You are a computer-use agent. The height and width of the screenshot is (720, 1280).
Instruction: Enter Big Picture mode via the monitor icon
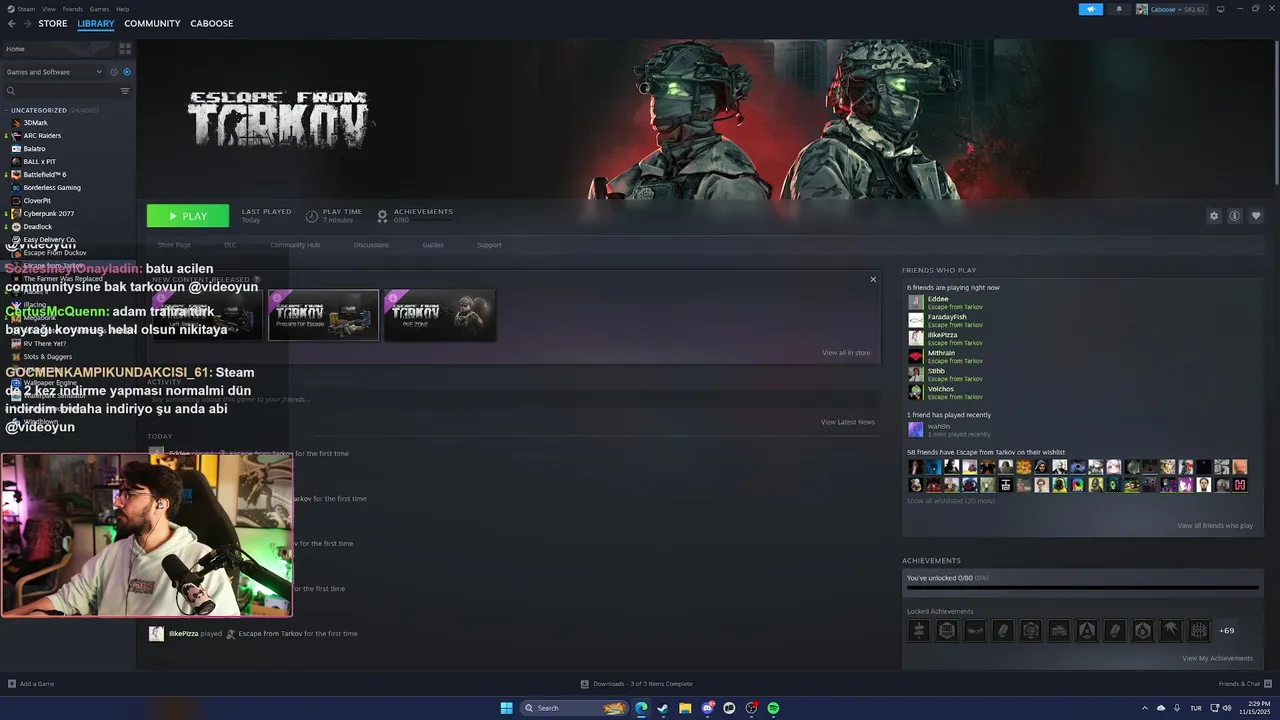[1220, 9]
